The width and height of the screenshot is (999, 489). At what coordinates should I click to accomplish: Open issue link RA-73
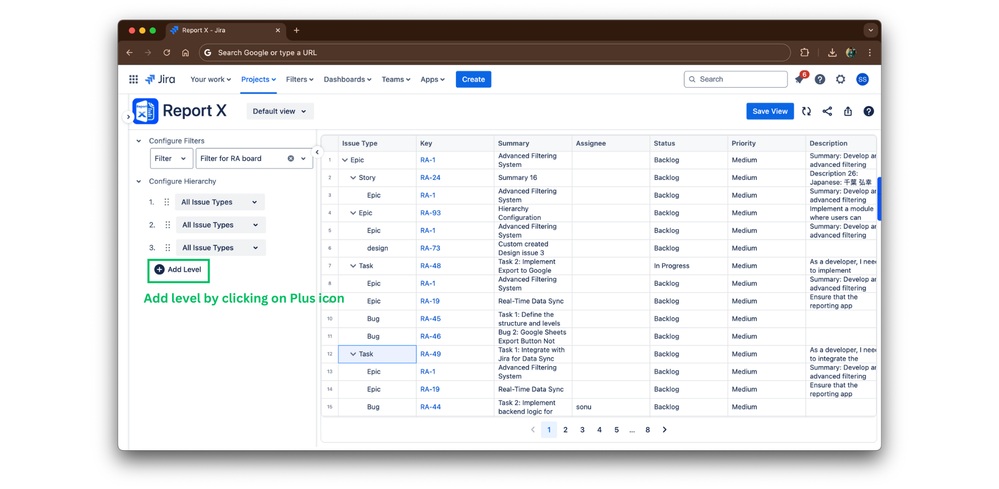pyautogui.click(x=430, y=248)
